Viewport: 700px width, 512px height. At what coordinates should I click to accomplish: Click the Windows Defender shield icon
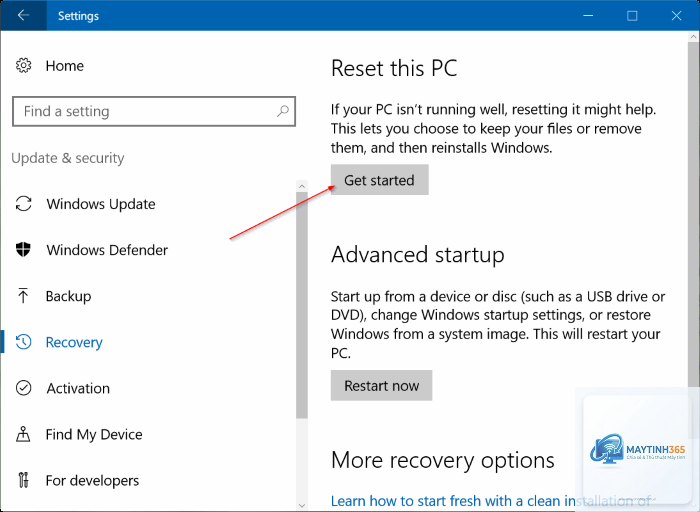(x=23, y=250)
